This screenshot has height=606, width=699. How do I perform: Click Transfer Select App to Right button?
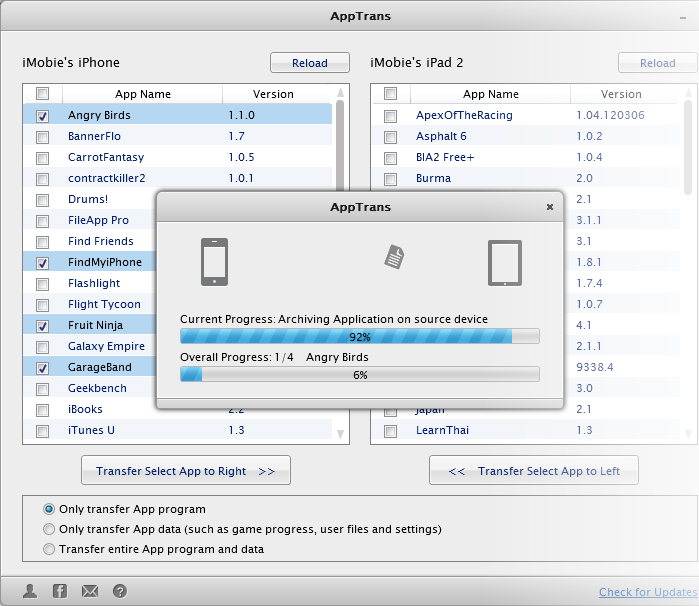186,470
